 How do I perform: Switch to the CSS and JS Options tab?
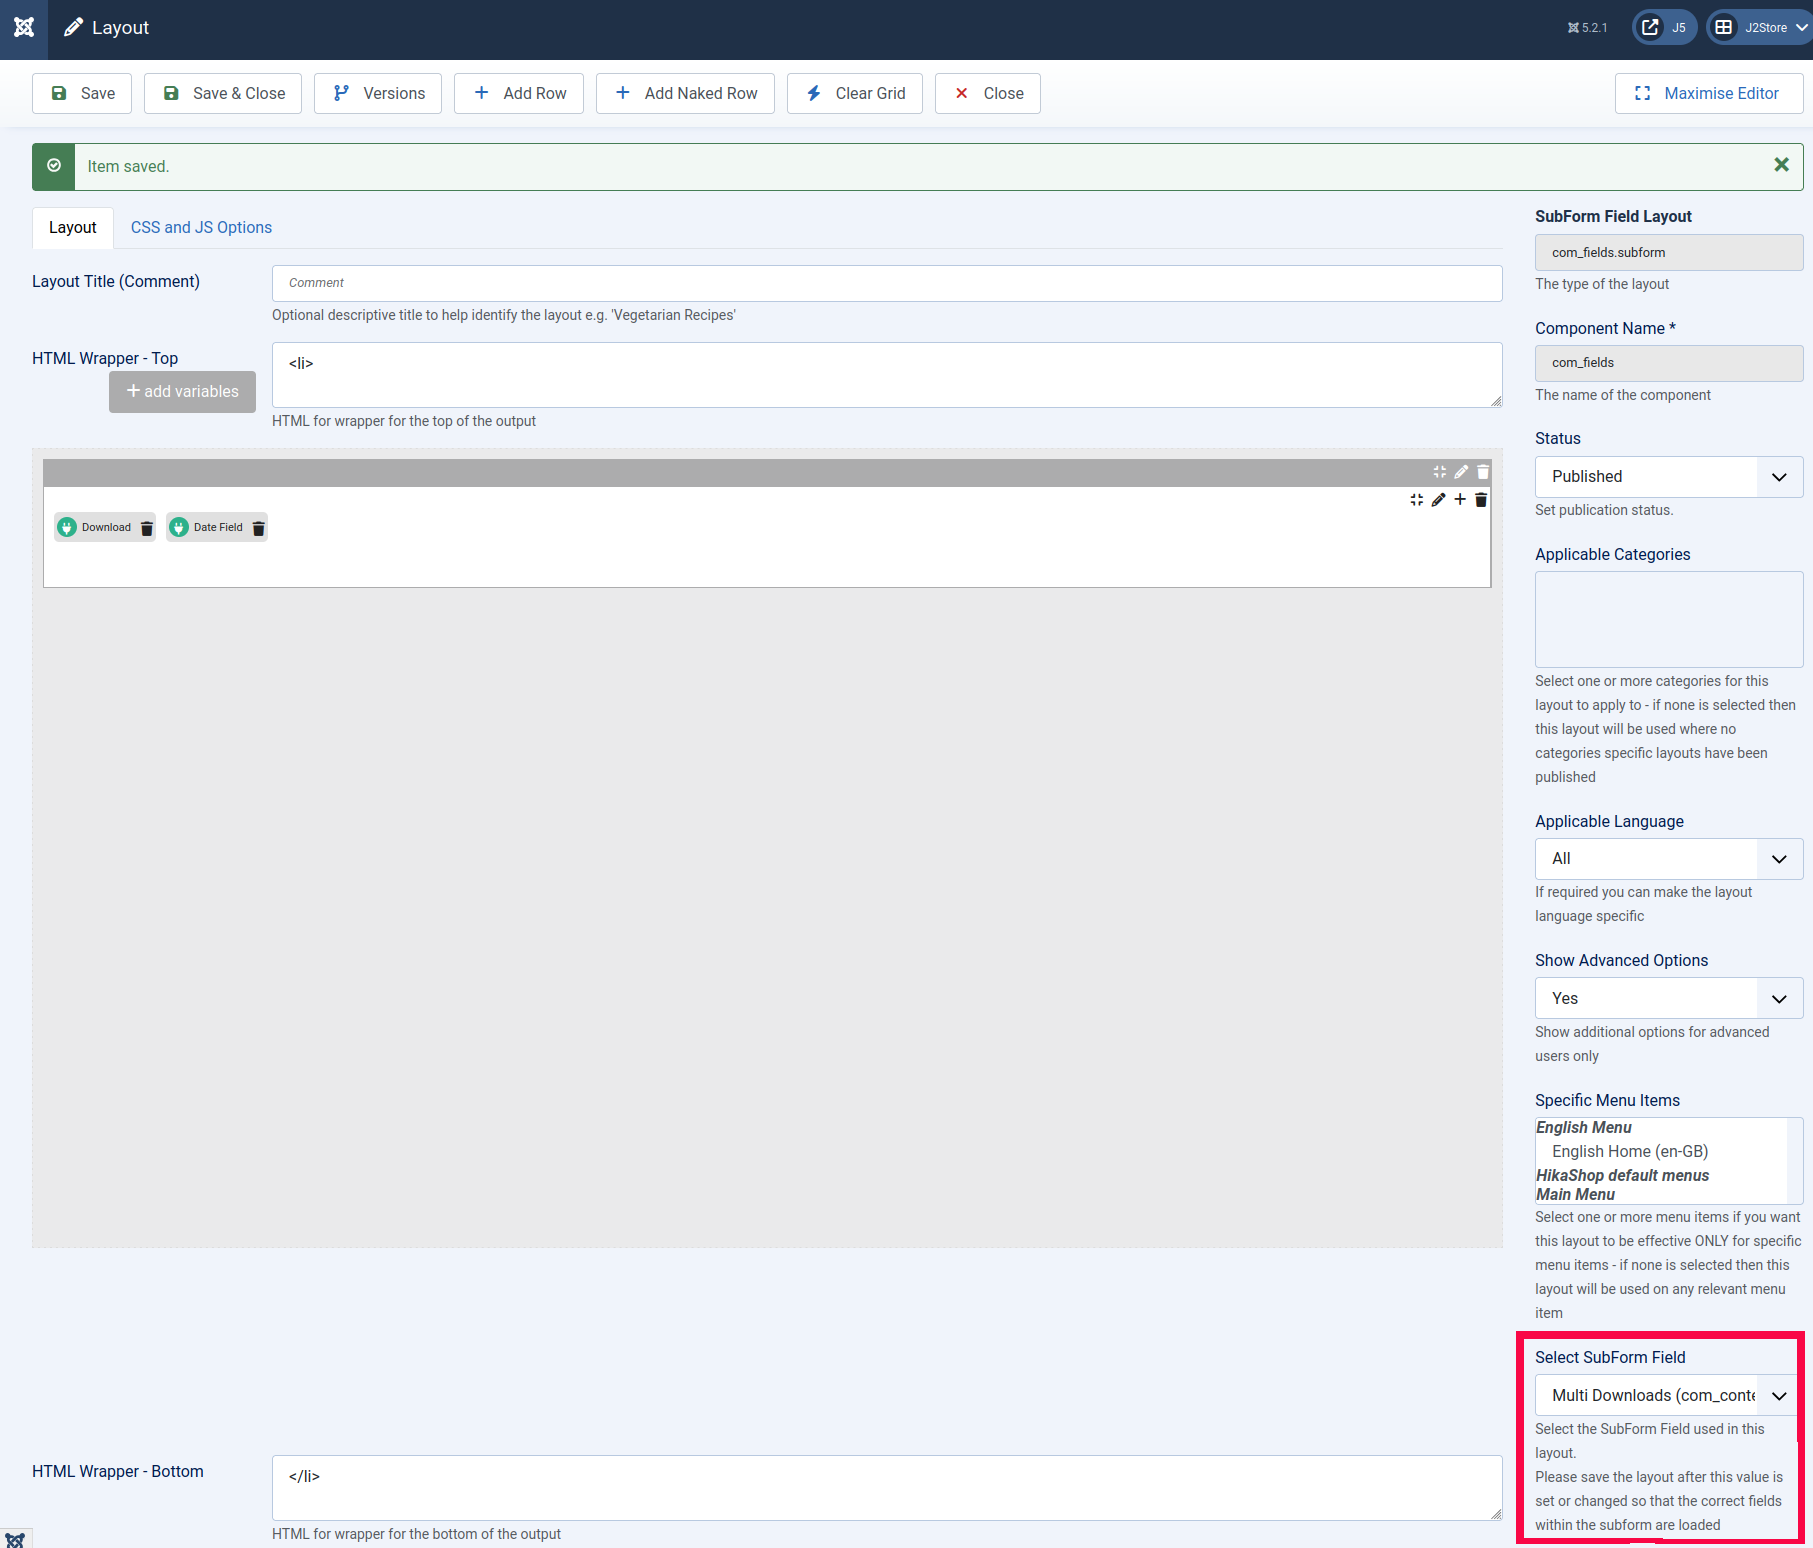(201, 228)
